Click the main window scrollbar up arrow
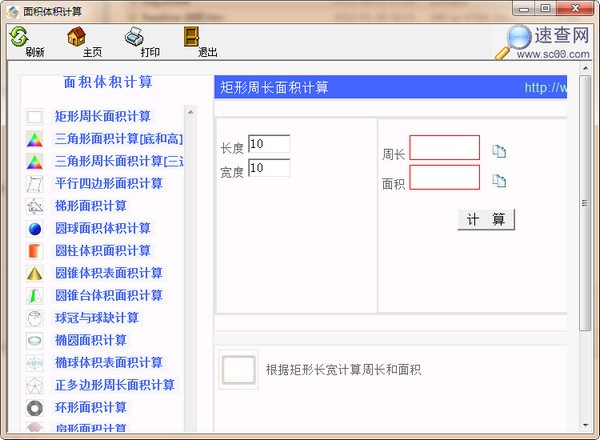The height and width of the screenshot is (440, 600). 585,68
